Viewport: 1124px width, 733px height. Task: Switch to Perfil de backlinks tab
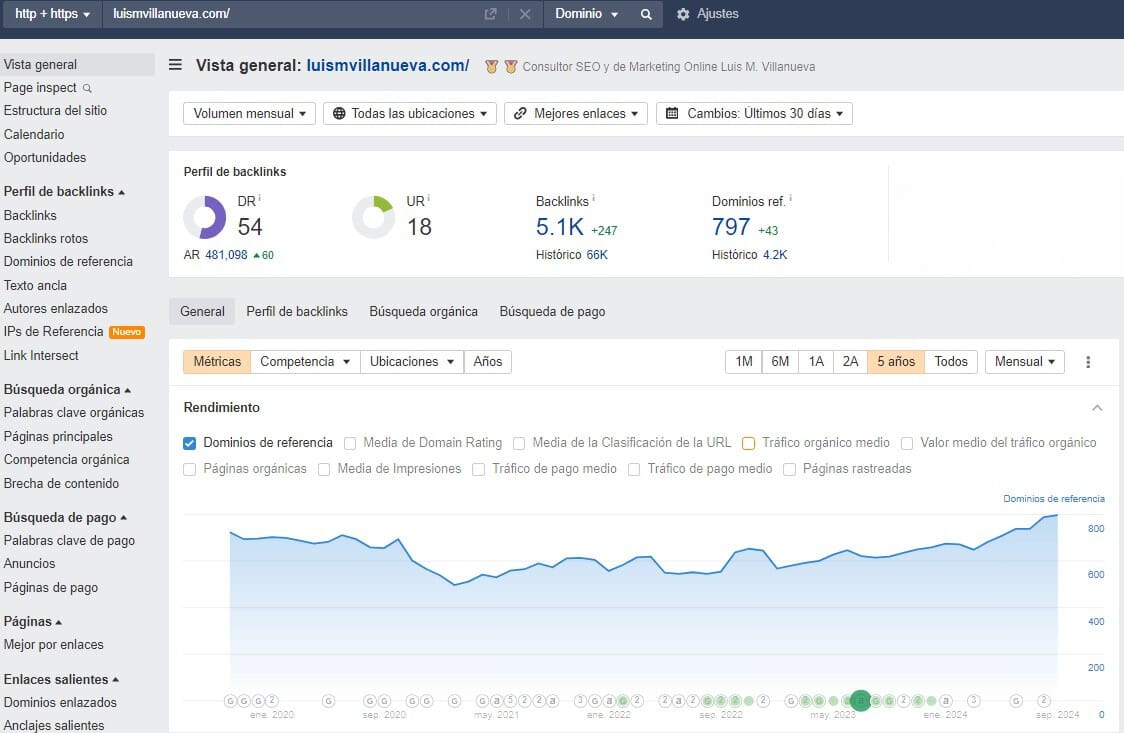click(x=297, y=312)
